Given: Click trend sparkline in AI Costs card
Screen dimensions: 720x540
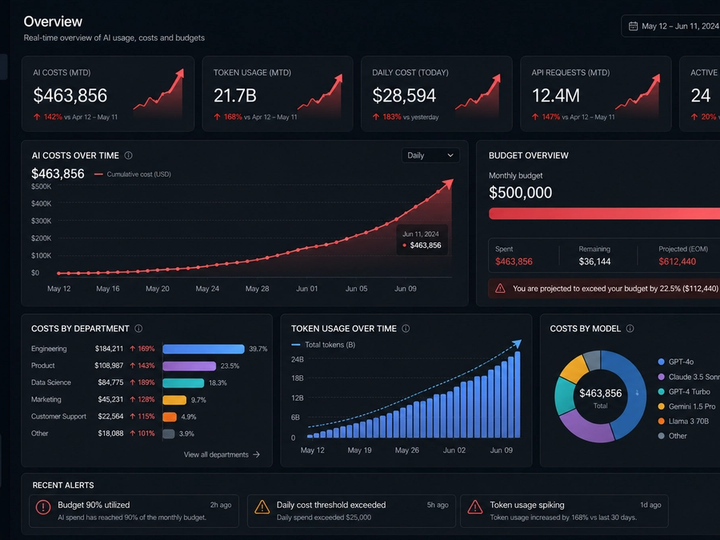Looking at the screenshot, I should (x=159, y=91).
